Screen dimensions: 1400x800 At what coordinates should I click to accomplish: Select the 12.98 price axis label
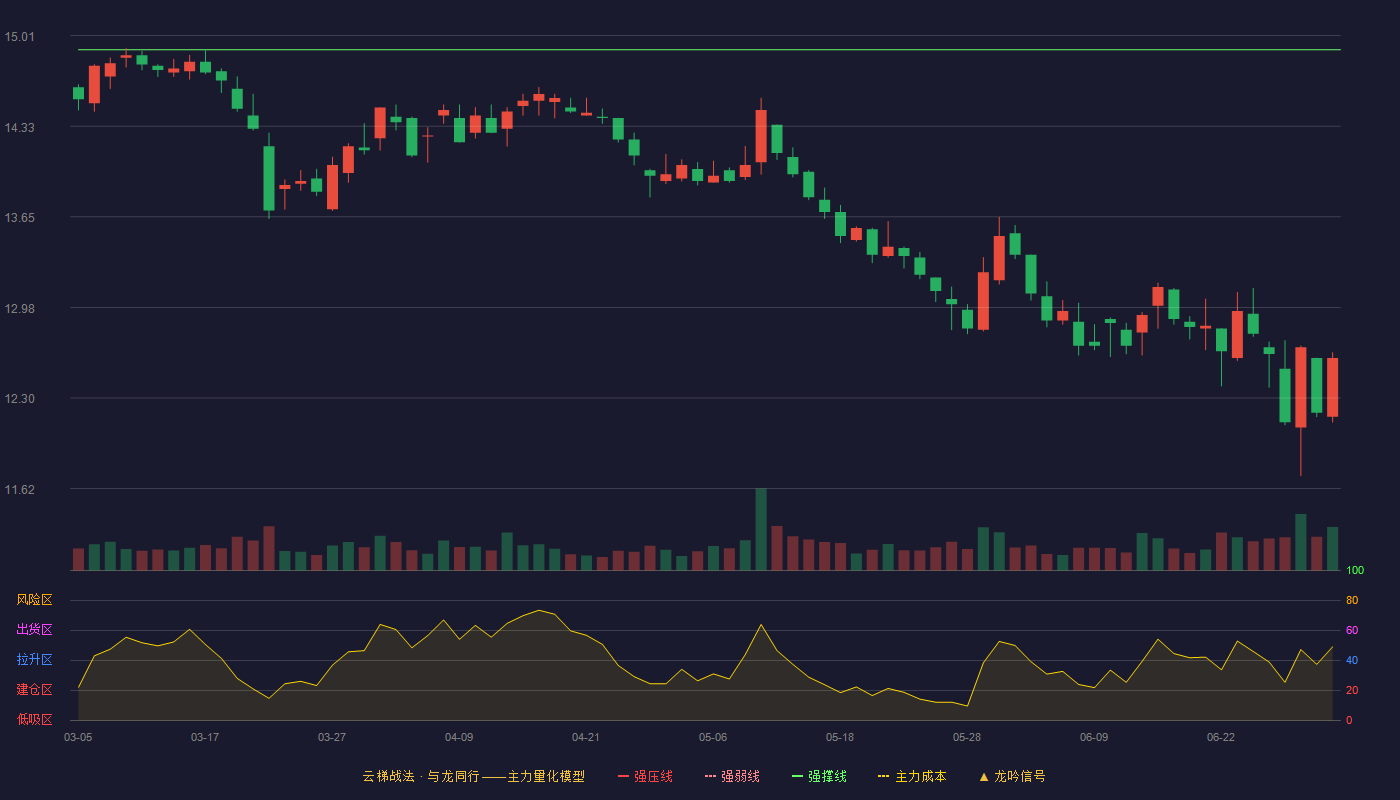[x=20, y=308]
